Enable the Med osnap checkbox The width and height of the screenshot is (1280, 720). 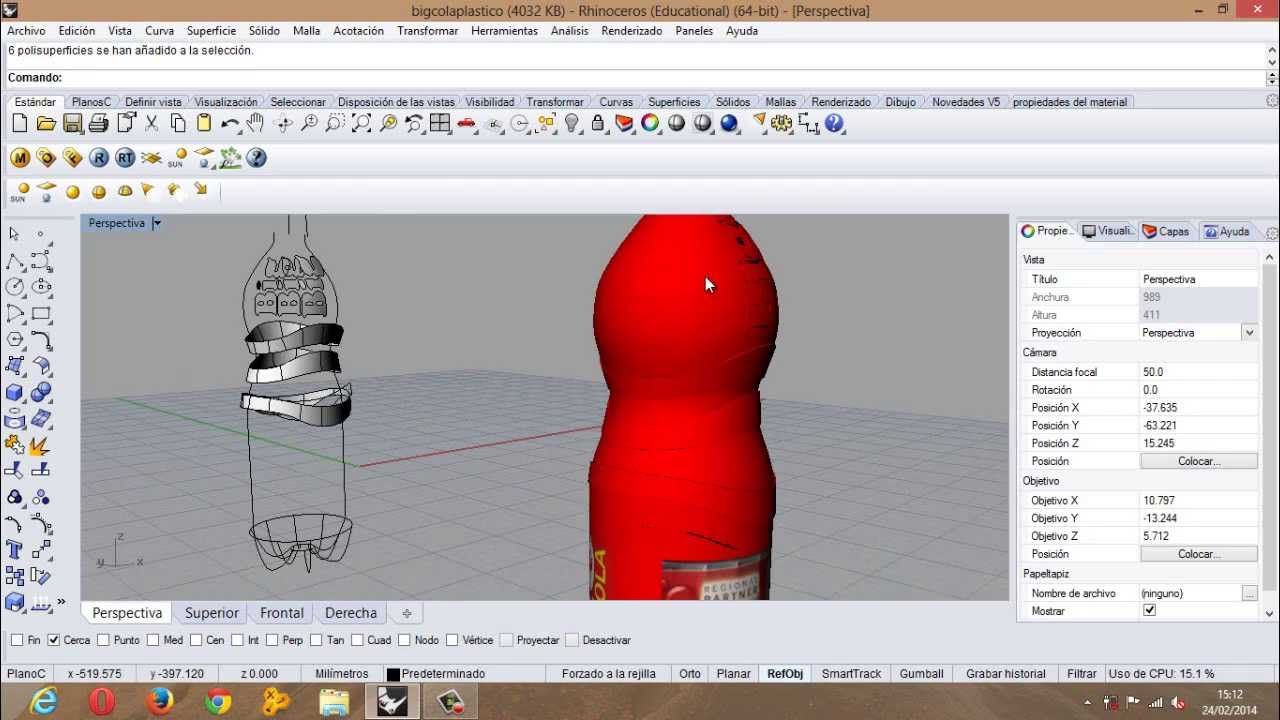[153, 640]
